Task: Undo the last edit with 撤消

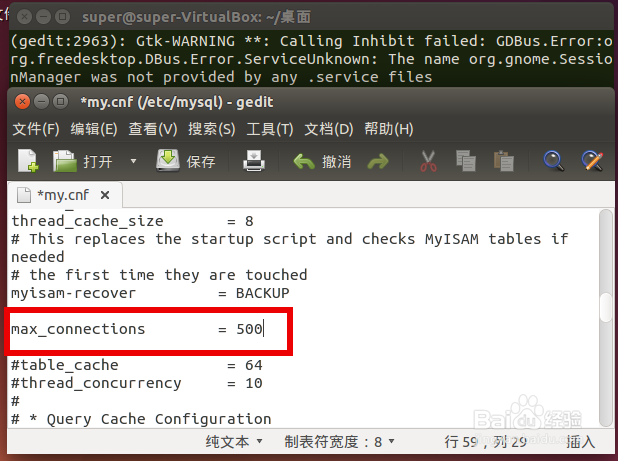Action: pyautogui.click(x=322, y=162)
